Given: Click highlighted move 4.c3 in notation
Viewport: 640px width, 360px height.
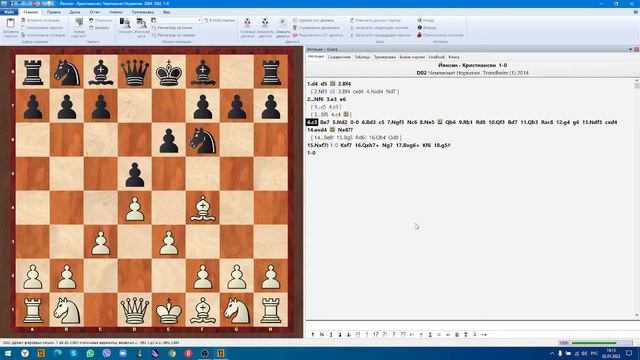Looking at the screenshot, I should 312,122.
